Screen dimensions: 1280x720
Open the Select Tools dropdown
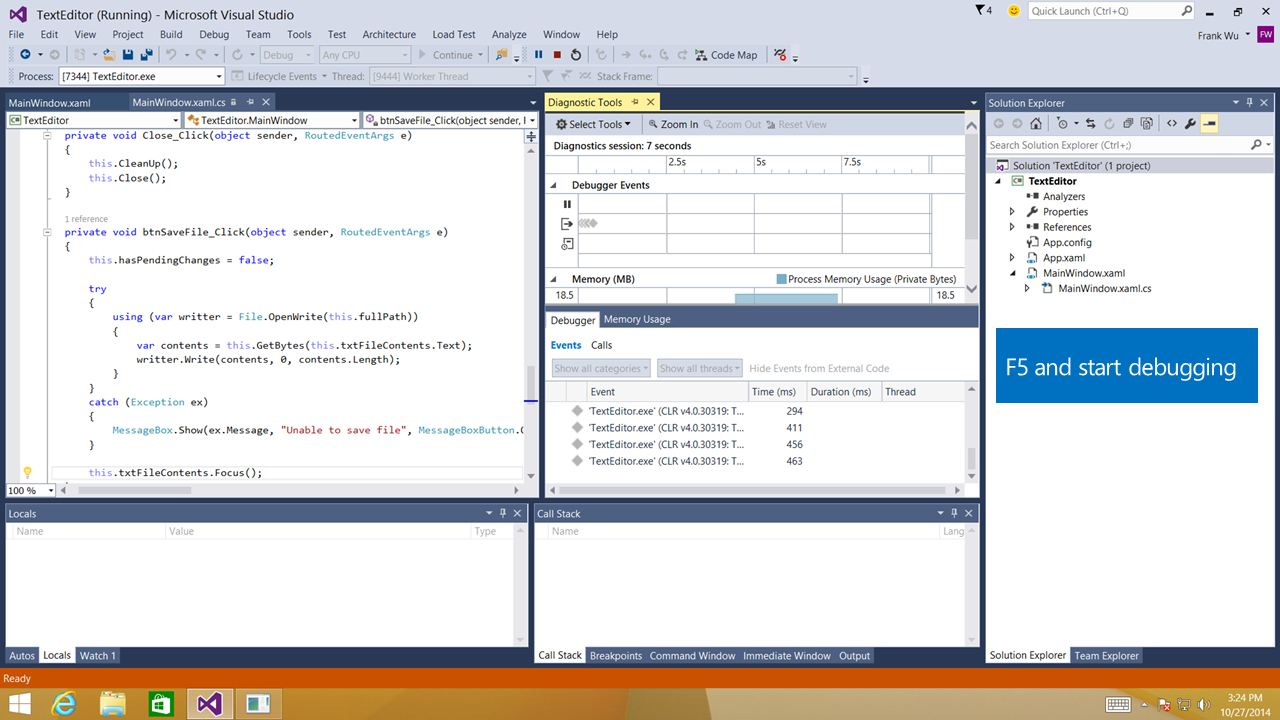pos(594,124)
